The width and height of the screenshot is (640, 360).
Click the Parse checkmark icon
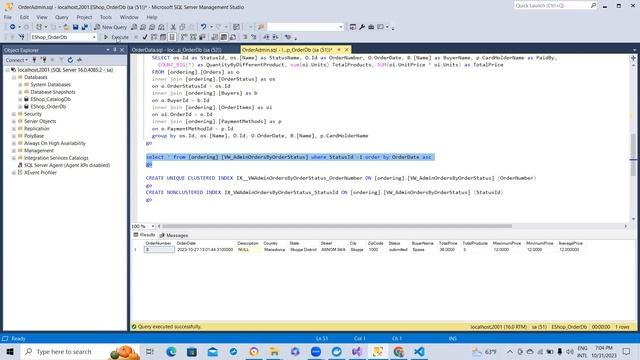[145, 37]
